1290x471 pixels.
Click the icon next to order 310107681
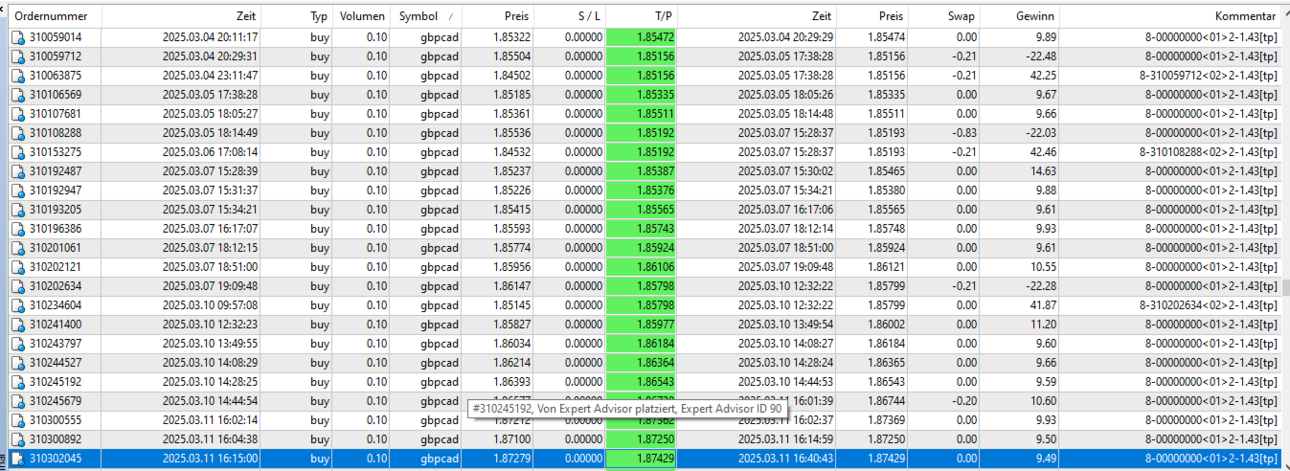(x=18, y=114)
